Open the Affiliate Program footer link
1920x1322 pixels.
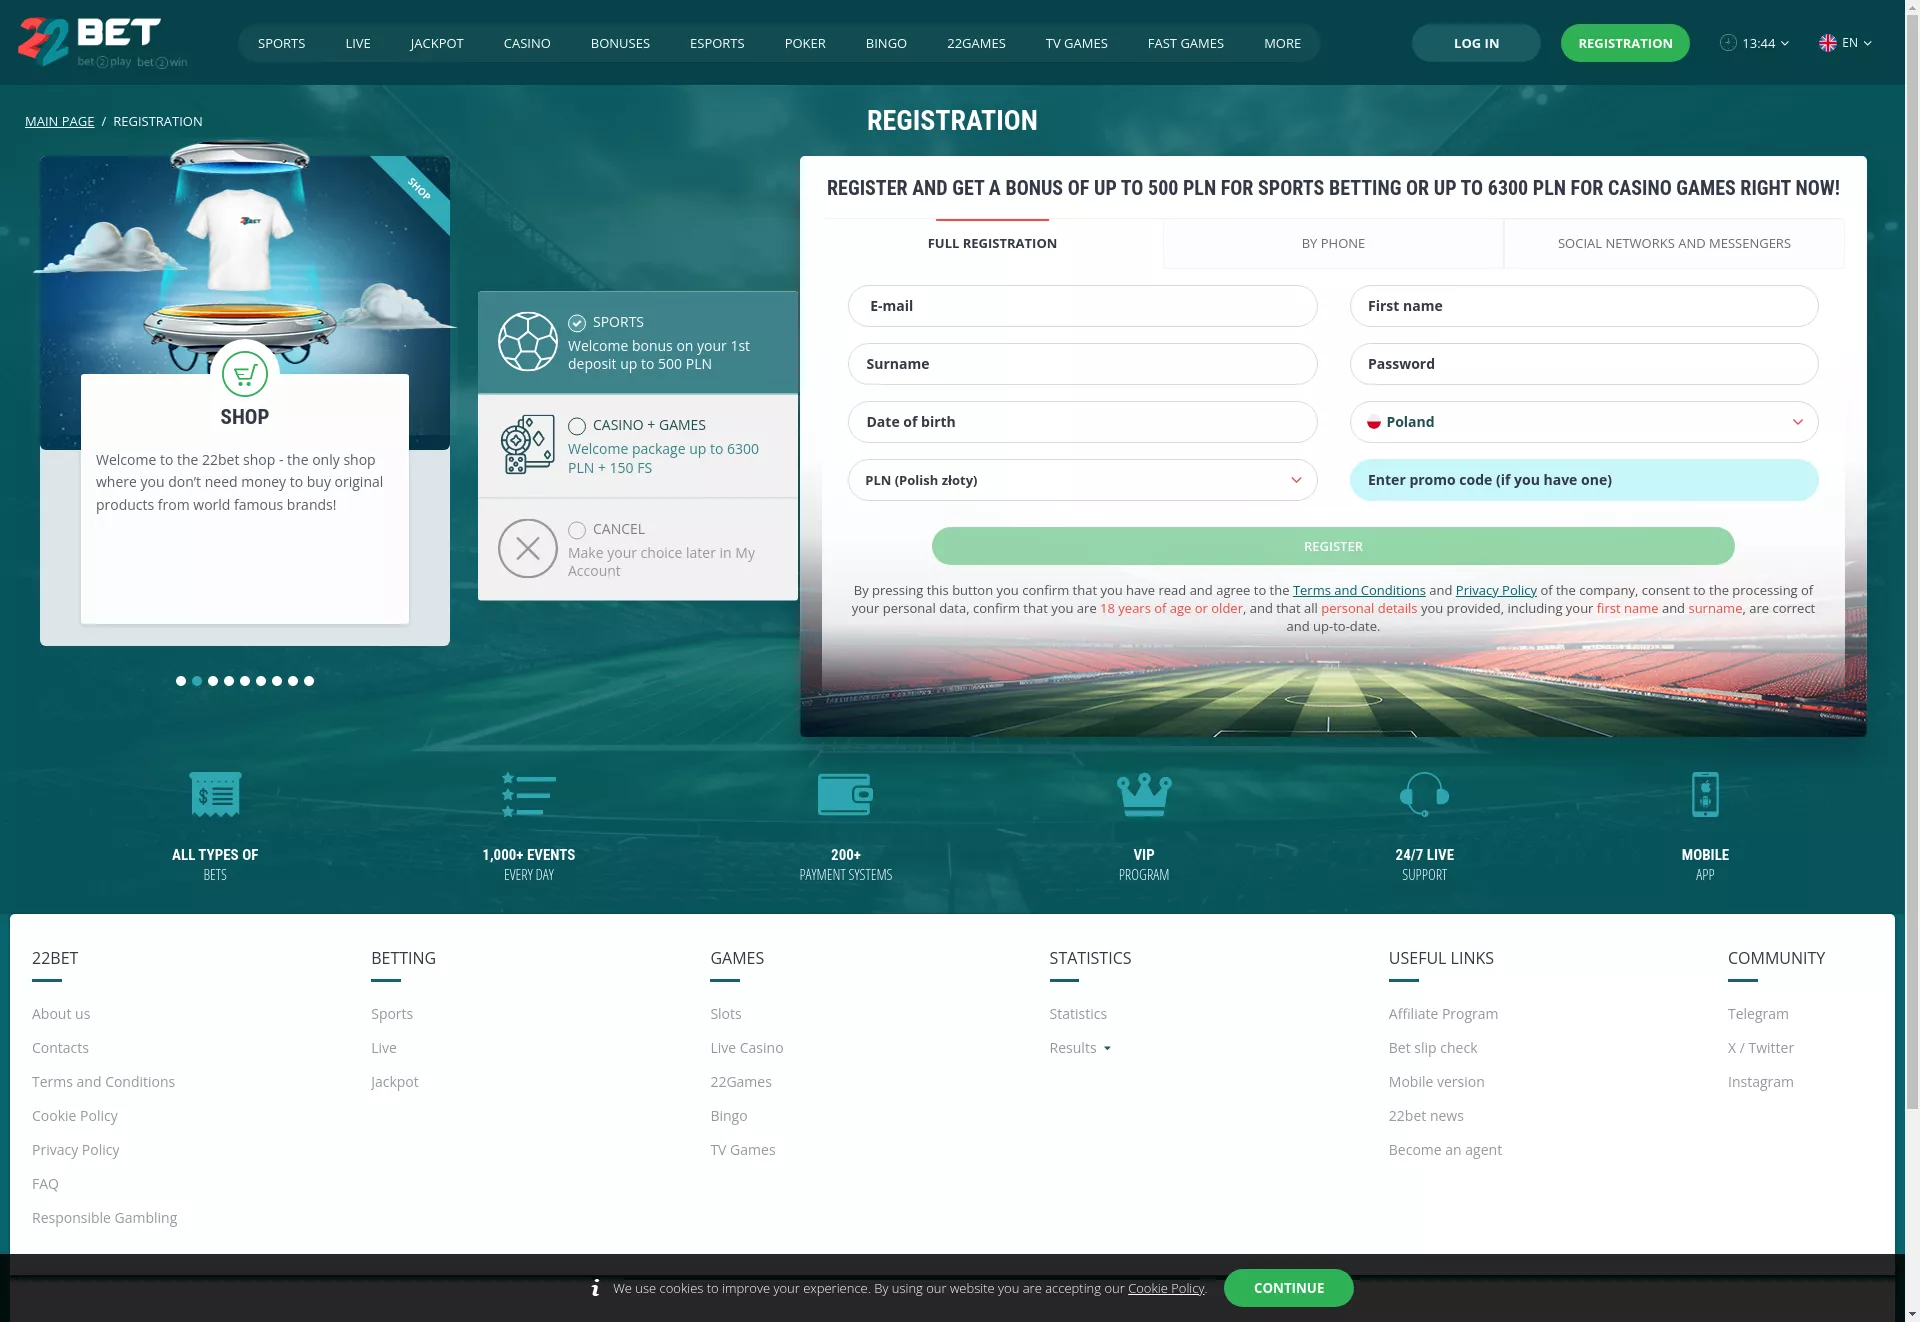[x=1443, y=1014]
